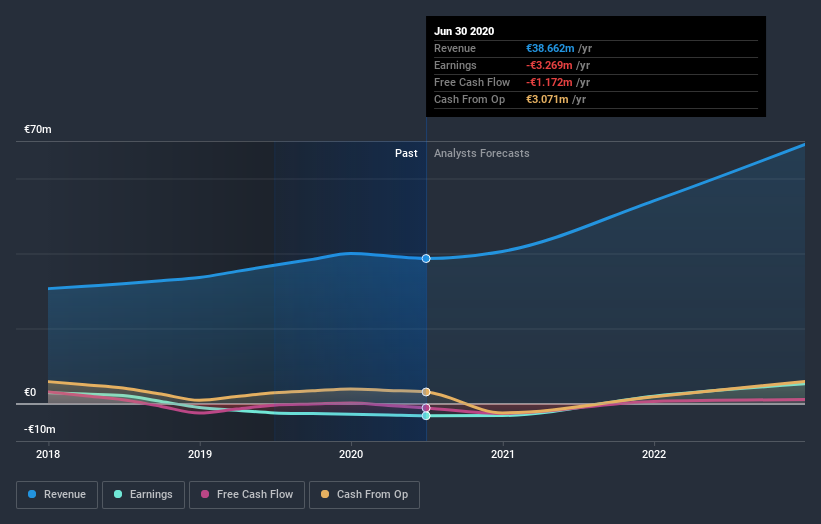The image size is (821, 524).
Task: Click the Revenue data point marker at Jun 2020
Action: [x=426, y=259]
